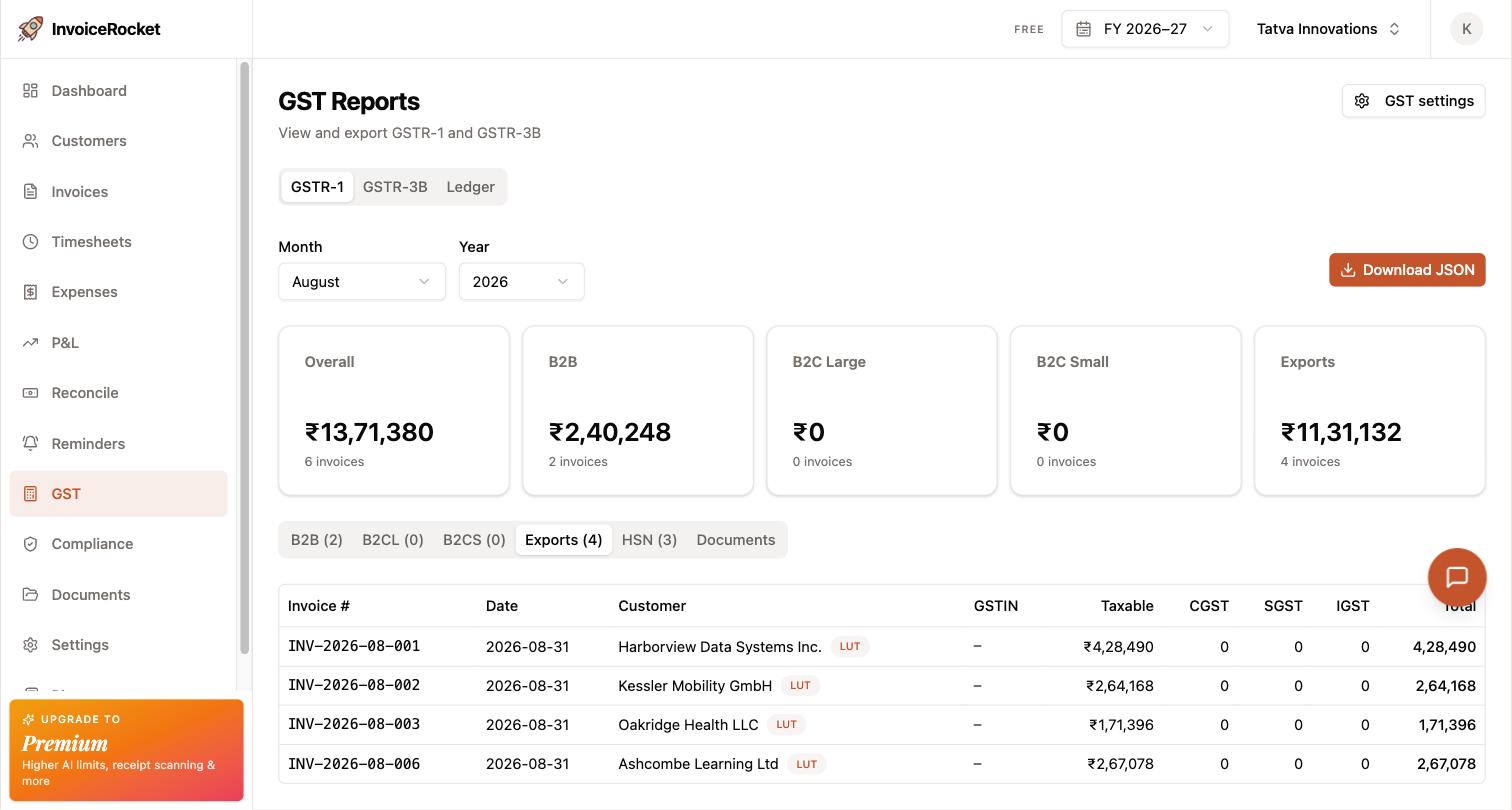Click the LUT badge beside Kessler Mobility GmbH
The height and width of the screenshot is (810, 1512).
point(800,686)
